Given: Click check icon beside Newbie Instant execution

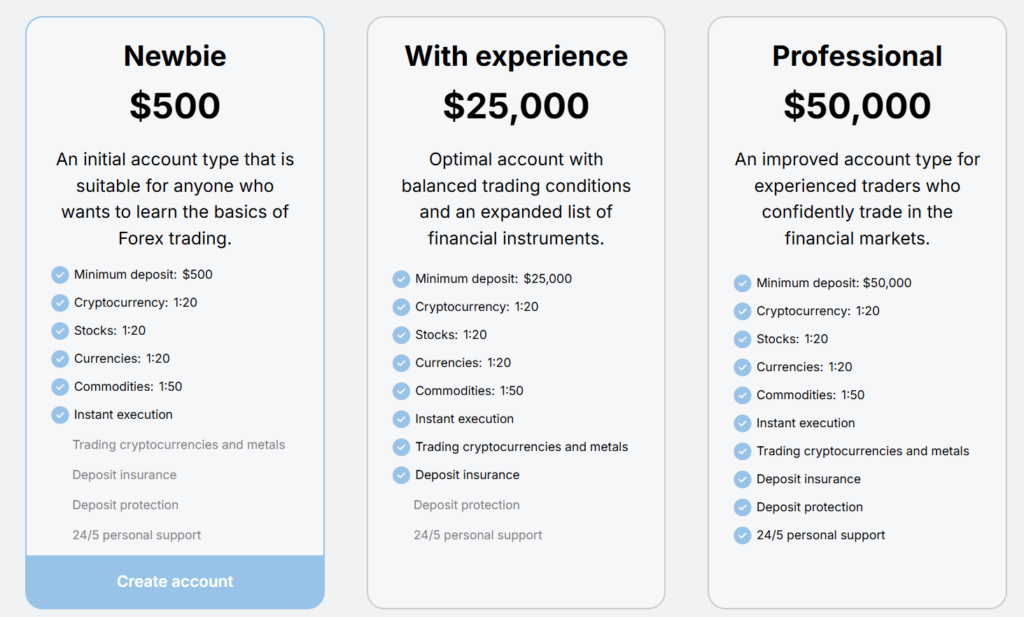Looking at the screenshot, I should point(60,414).
